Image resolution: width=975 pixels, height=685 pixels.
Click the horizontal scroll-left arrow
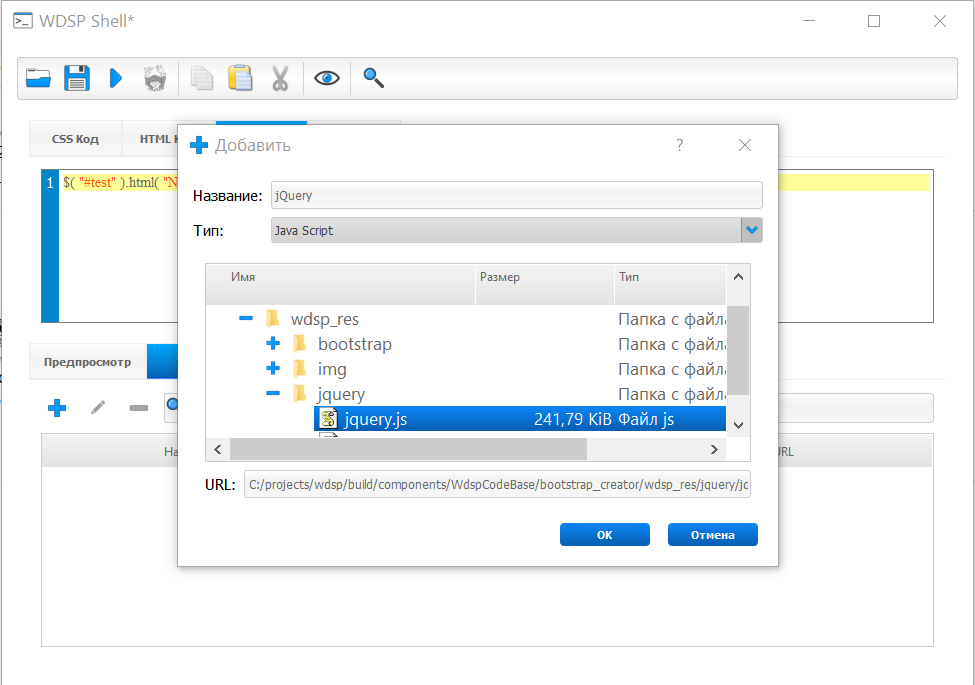[218, 449]
